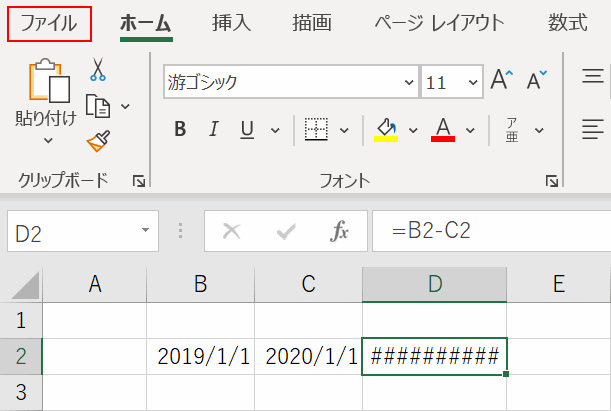Apply red font color A

[443, 129]
